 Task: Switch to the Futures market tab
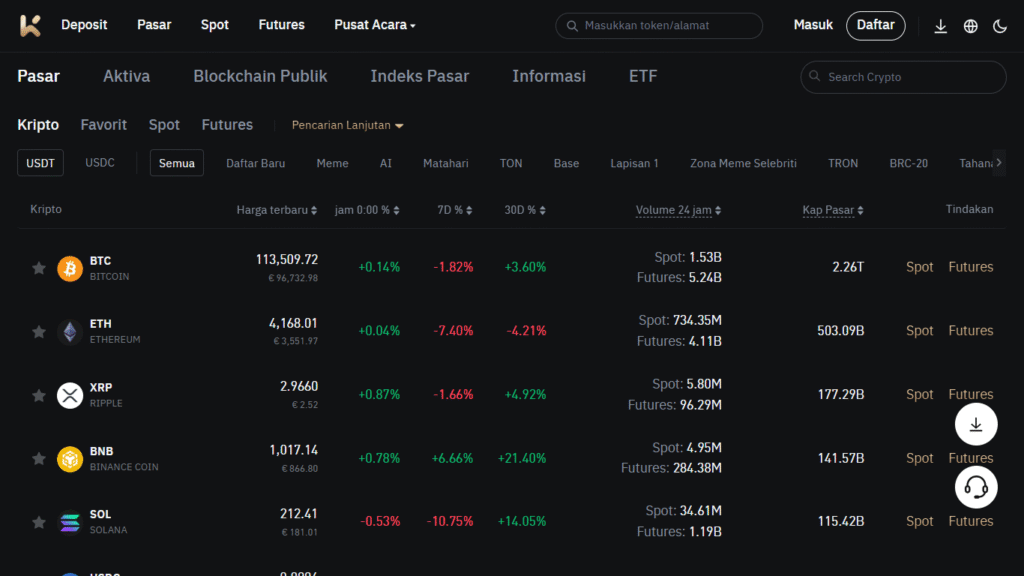point(227,124)
